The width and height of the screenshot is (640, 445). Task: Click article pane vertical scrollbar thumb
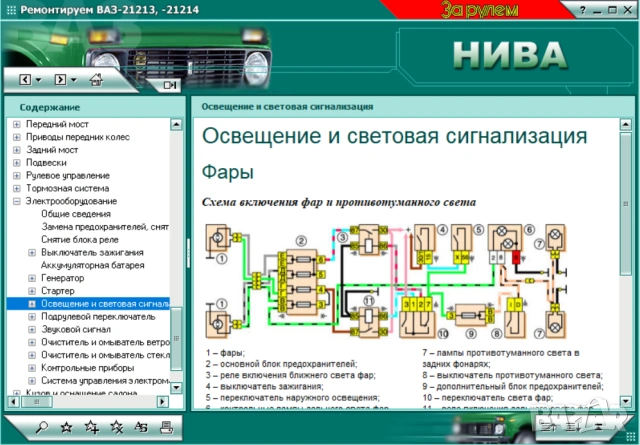626,203
